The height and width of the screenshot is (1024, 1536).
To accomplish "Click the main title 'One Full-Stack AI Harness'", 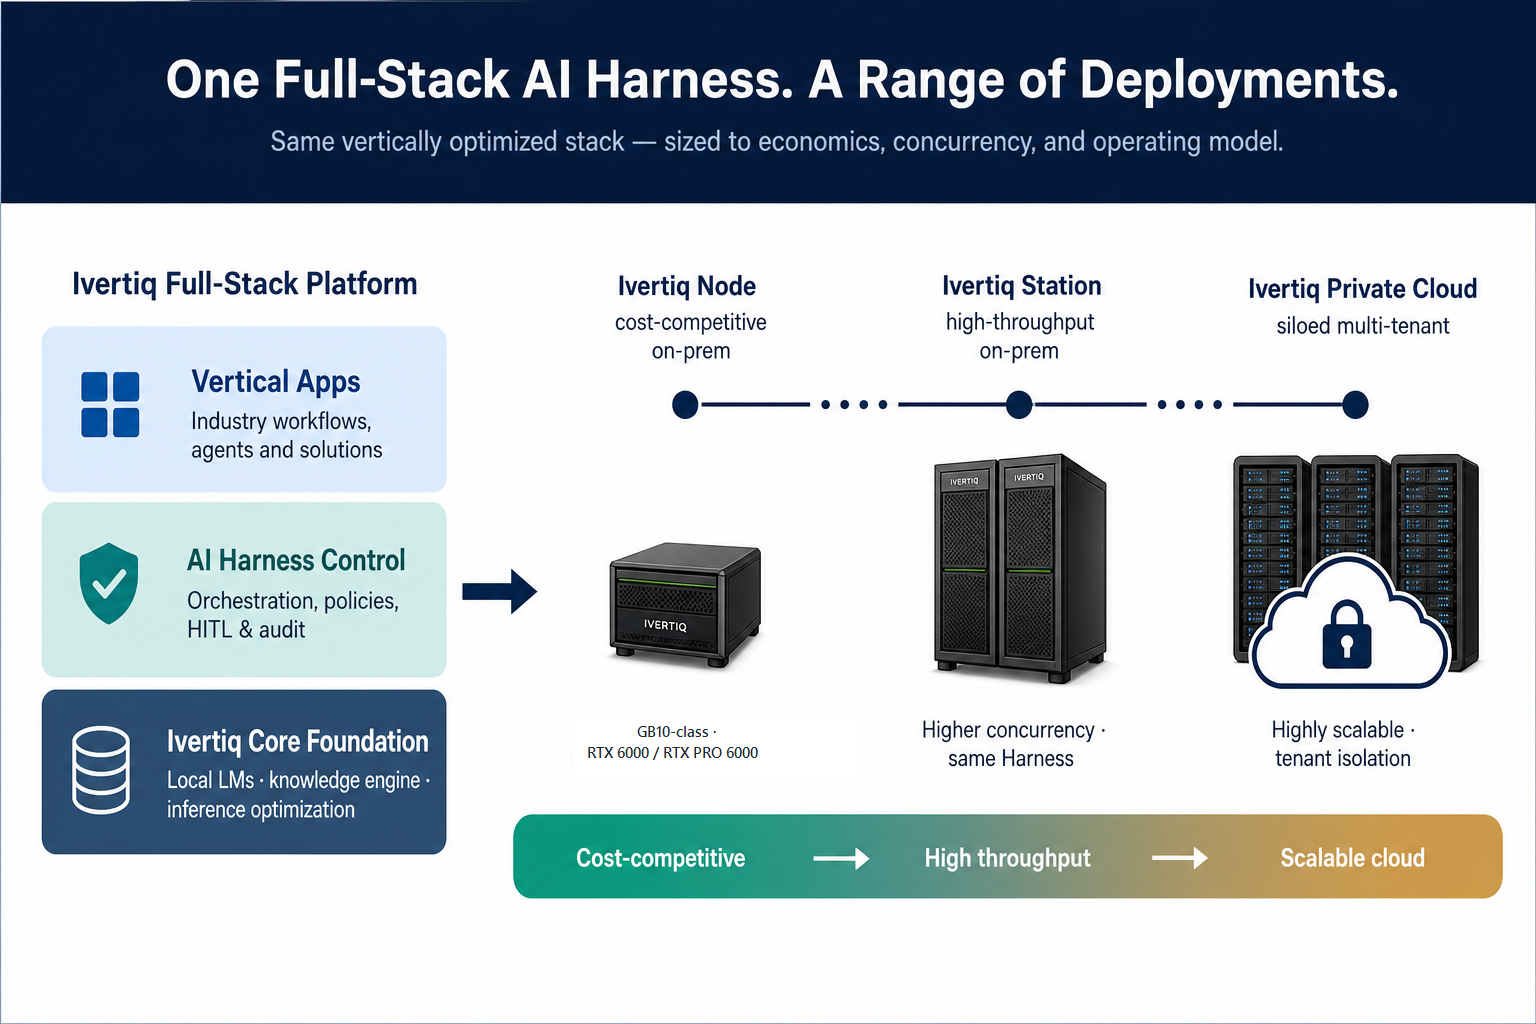I will click(480, 80).
